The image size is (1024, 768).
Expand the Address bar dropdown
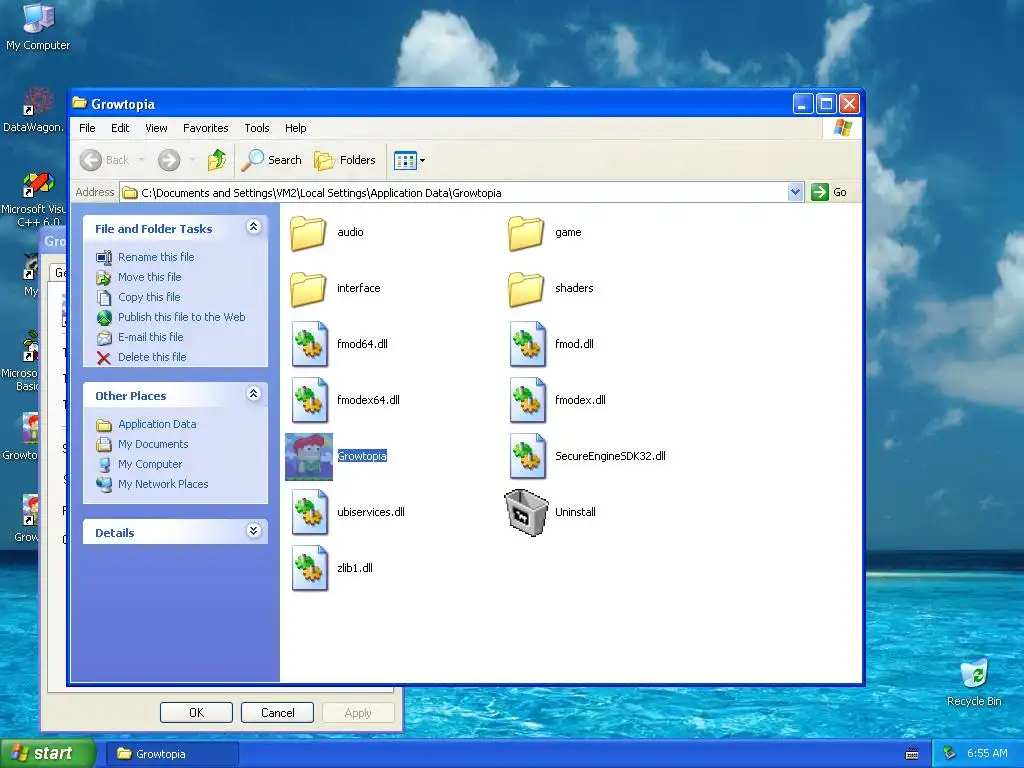point(795,193)
